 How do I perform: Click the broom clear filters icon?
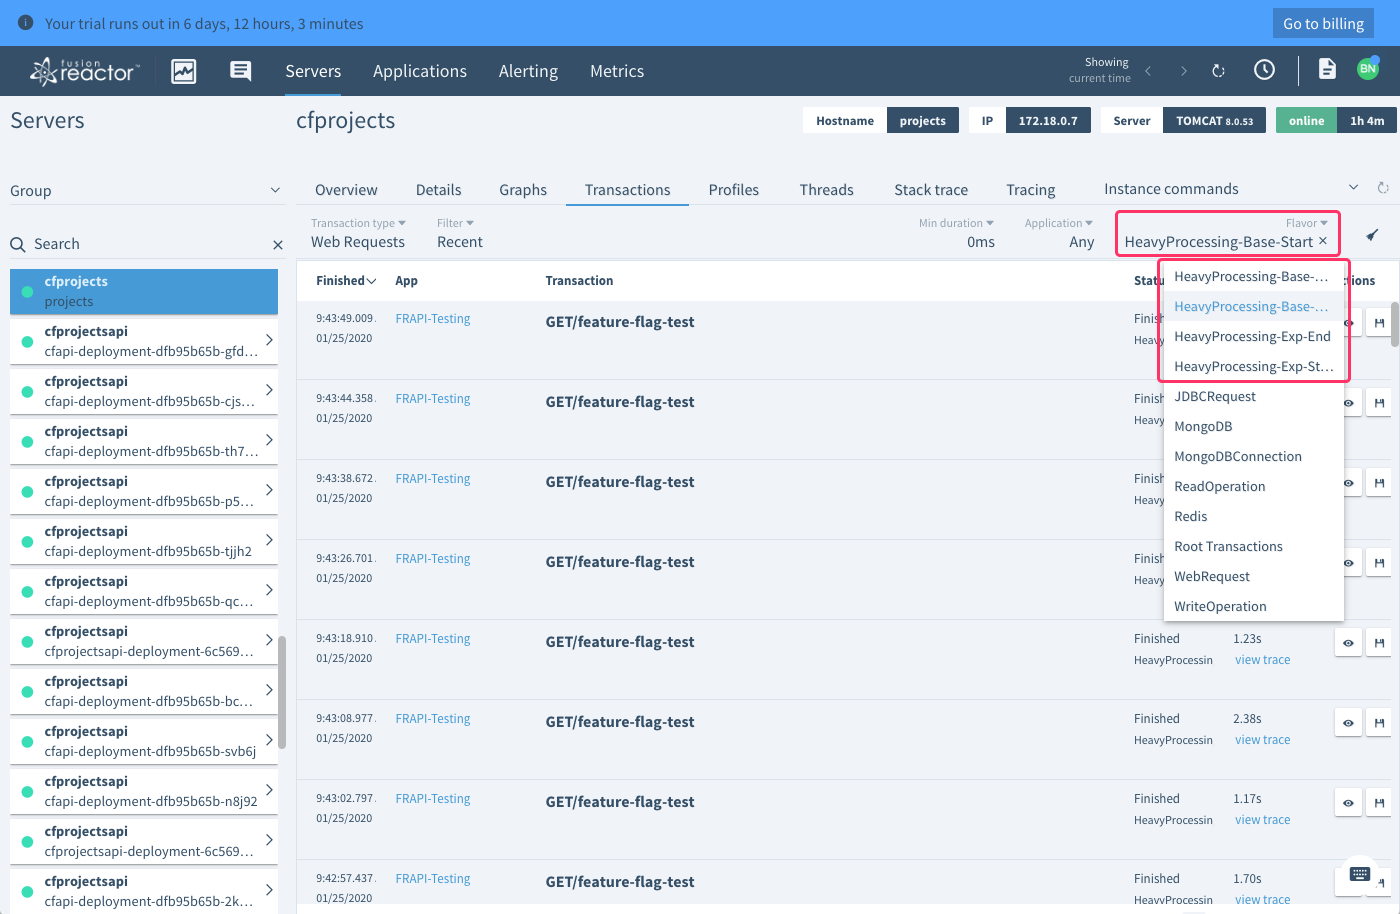click(x=1372, y=235)
